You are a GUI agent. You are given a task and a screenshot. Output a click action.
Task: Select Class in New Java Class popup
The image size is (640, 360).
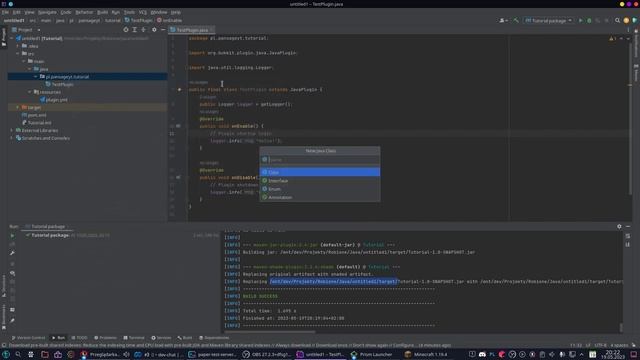coord(320,172)
